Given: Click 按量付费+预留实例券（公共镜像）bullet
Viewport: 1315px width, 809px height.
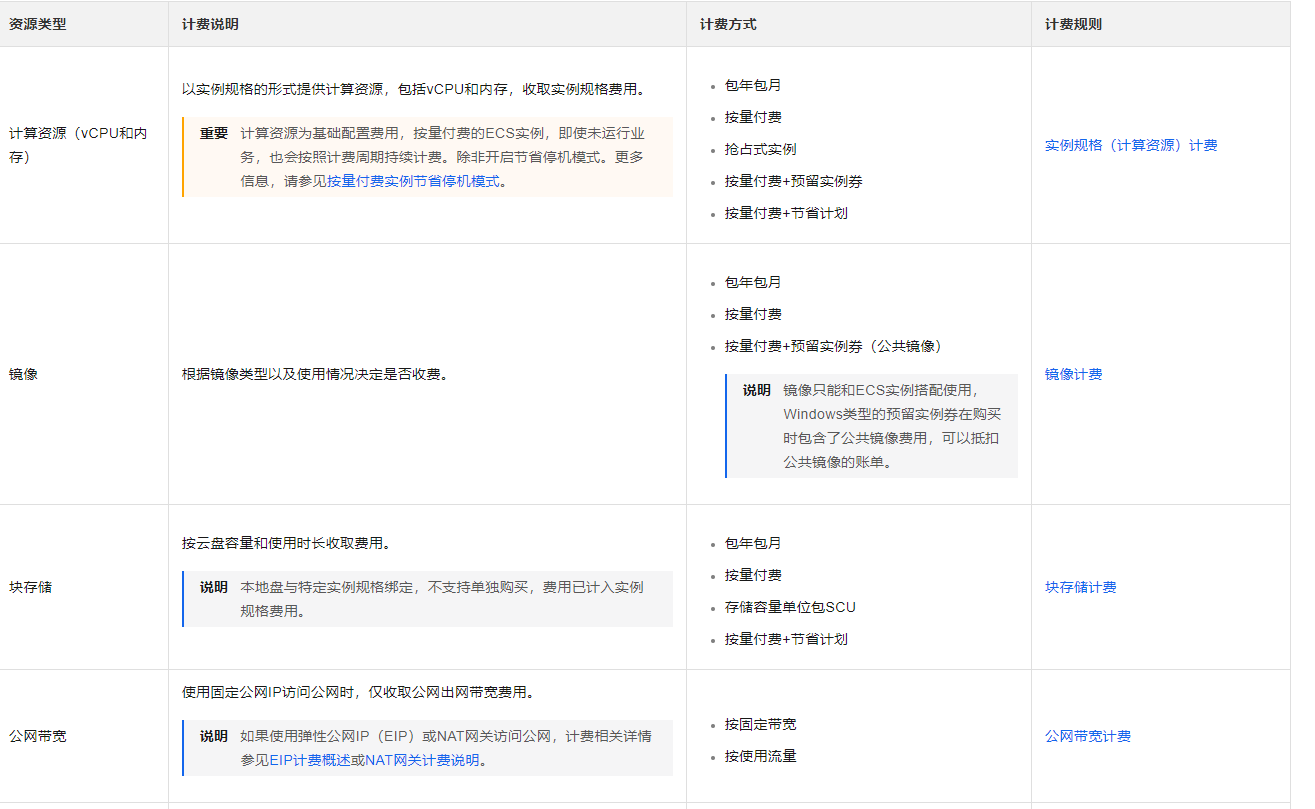Looking at the screenshot, I should click(x=833, y=346).
